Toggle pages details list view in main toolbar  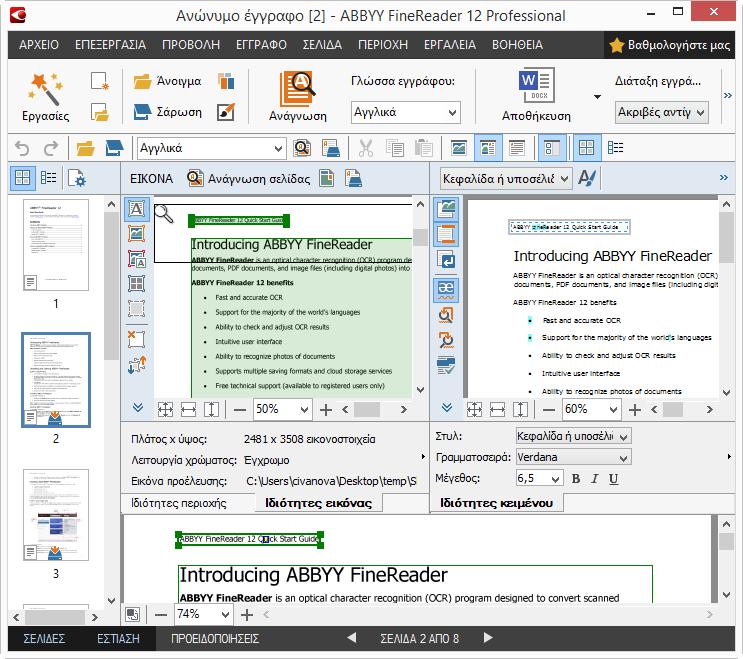click(615, 148)
